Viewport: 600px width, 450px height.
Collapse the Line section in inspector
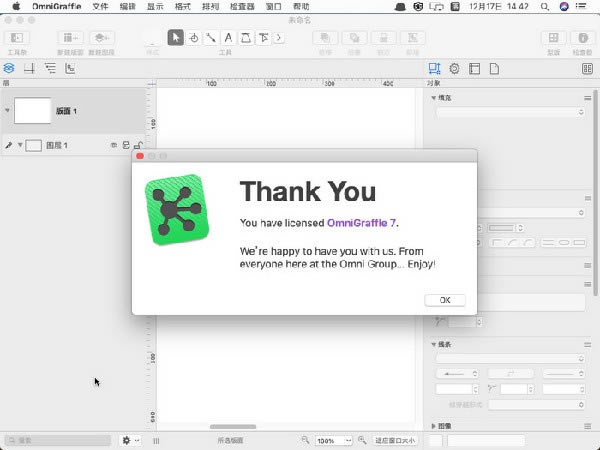tap(434, 344)
